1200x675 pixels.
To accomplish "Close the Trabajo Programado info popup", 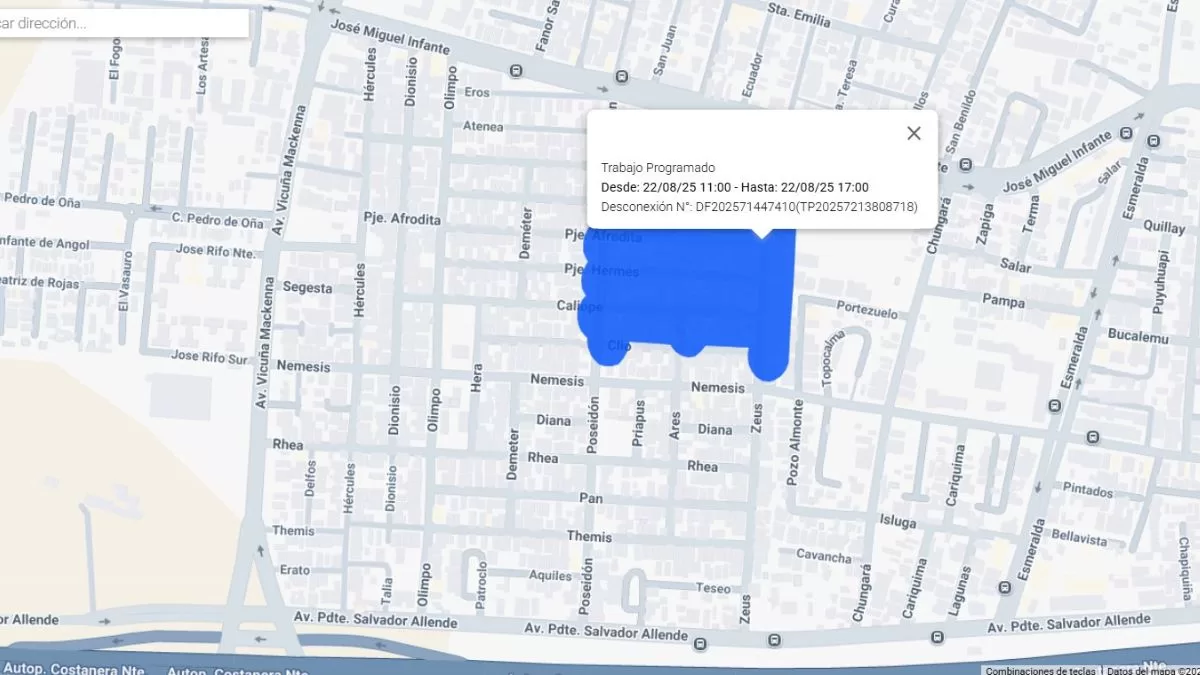I will tap(913, 134).
